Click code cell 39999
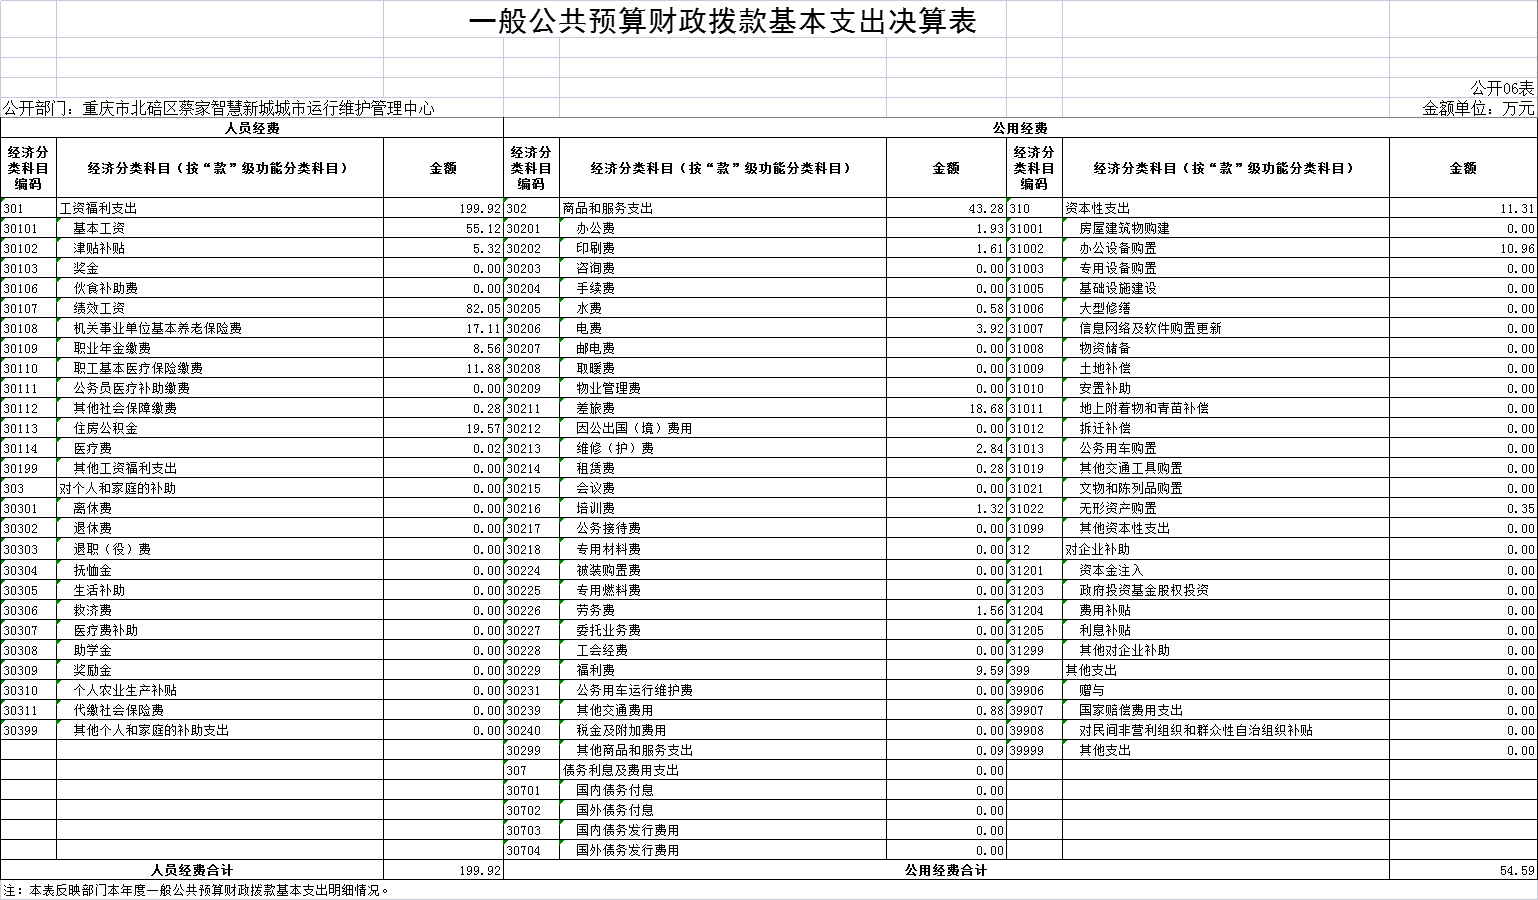The height and width of the screenshot is (900, 1538). click(x=1034, y=750)
